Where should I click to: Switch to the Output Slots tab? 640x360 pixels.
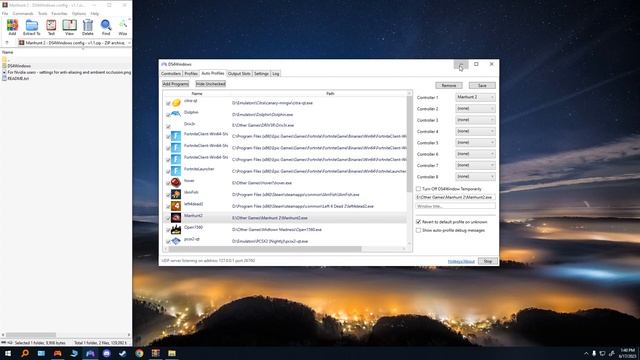click(239, 73)
